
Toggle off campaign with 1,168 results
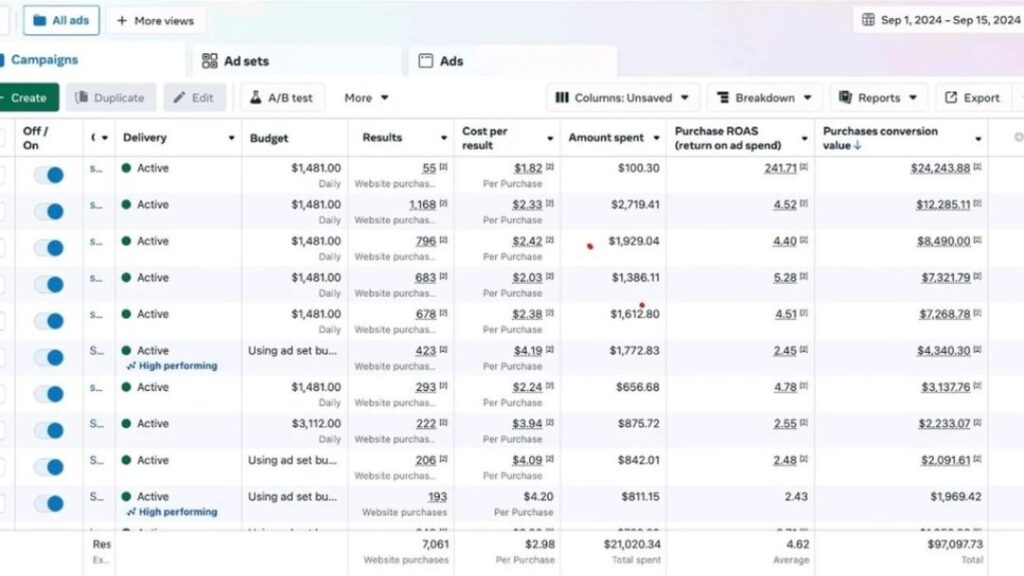coord(49,212)
